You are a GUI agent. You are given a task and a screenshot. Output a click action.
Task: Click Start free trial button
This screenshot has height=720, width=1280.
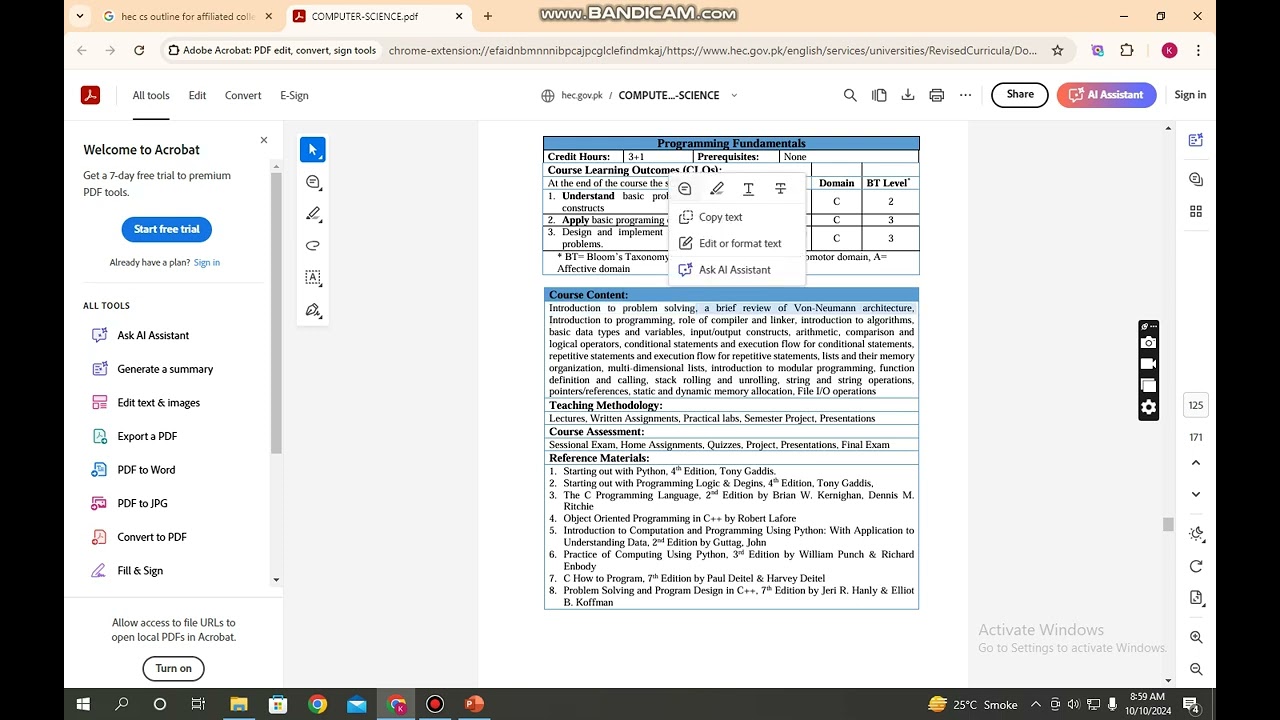167,229
